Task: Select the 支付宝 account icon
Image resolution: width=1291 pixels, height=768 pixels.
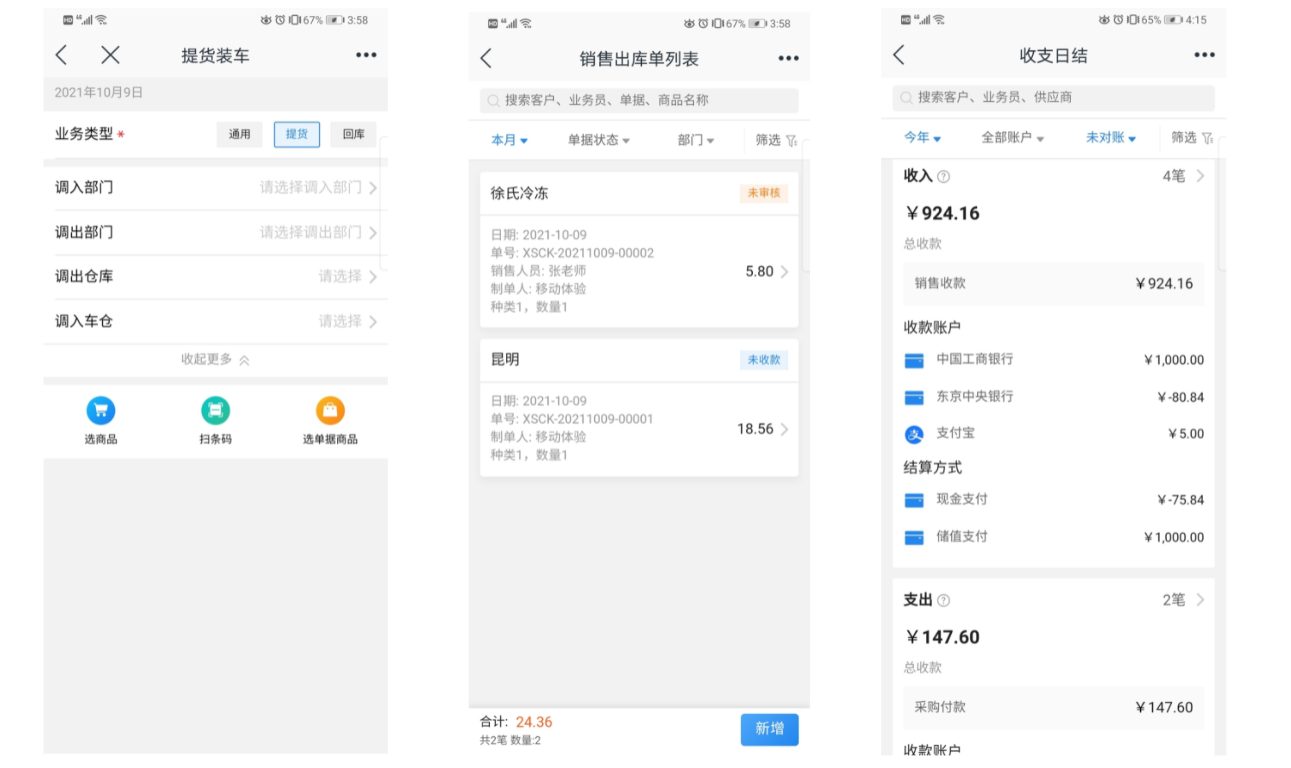Action: [x=914, y=435]
